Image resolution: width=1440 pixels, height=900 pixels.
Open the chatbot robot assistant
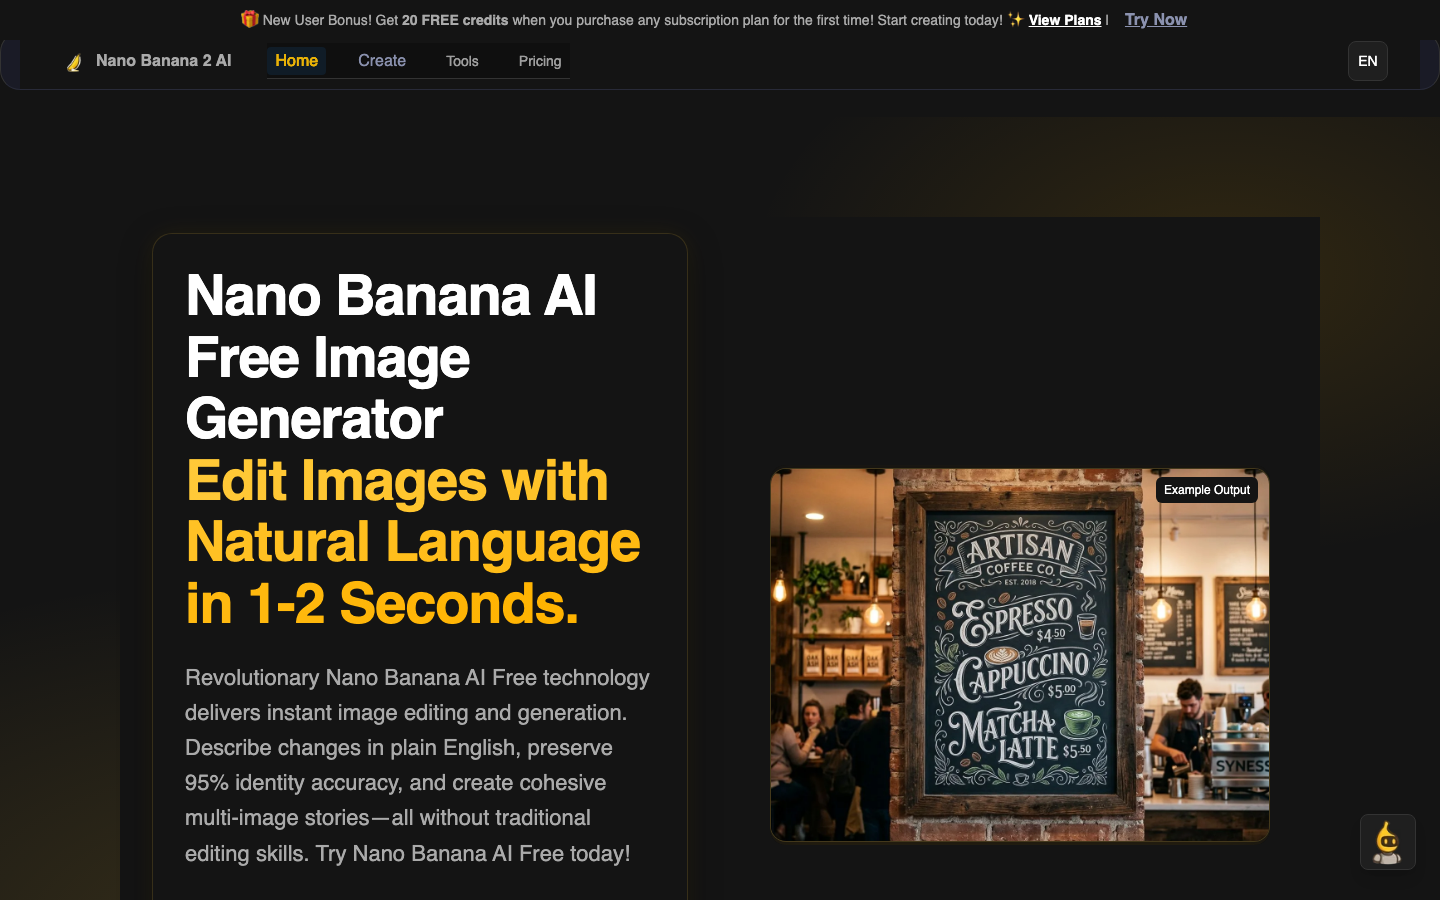click(1387, 842)
